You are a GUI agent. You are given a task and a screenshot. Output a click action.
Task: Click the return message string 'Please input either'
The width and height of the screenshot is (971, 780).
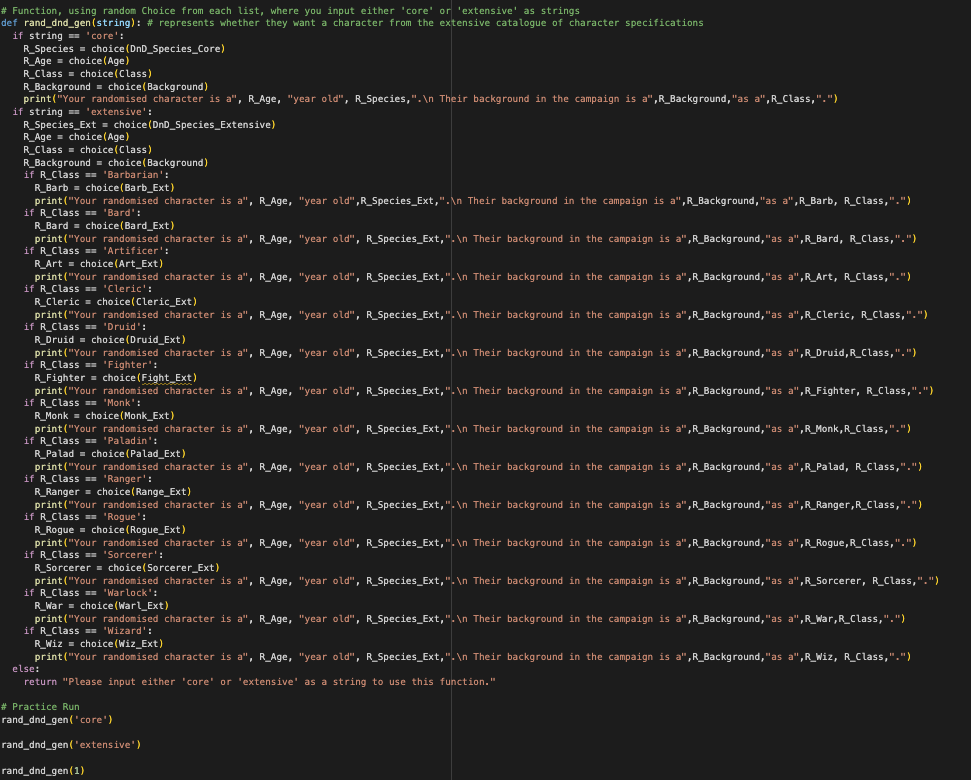point(279,682)
